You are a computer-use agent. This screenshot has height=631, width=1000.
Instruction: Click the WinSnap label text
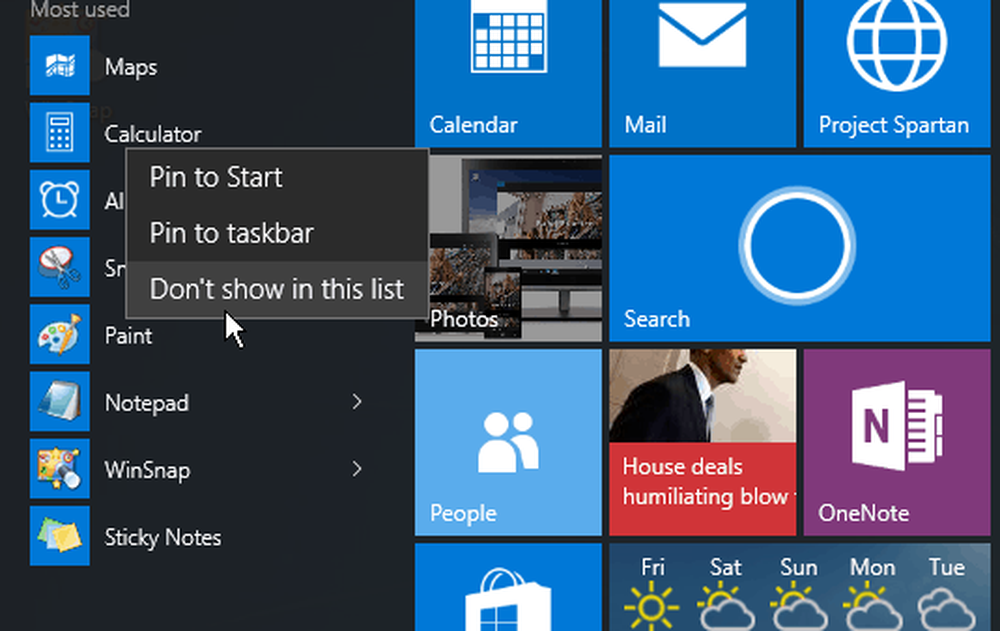coord(147,470)
